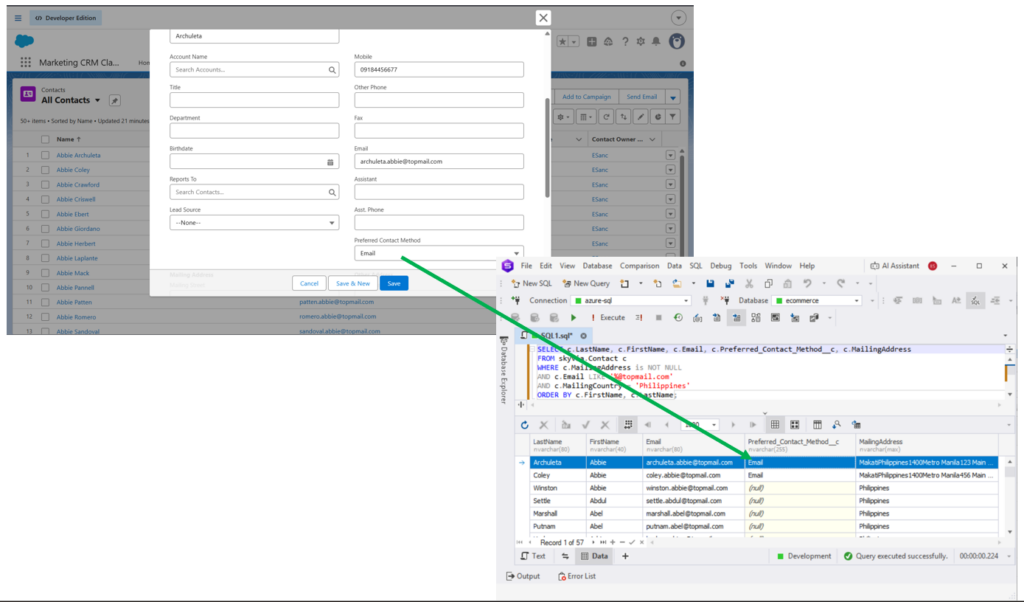
Task: Toggle the select-all contacts checkbox
Action: coord(45,139)
